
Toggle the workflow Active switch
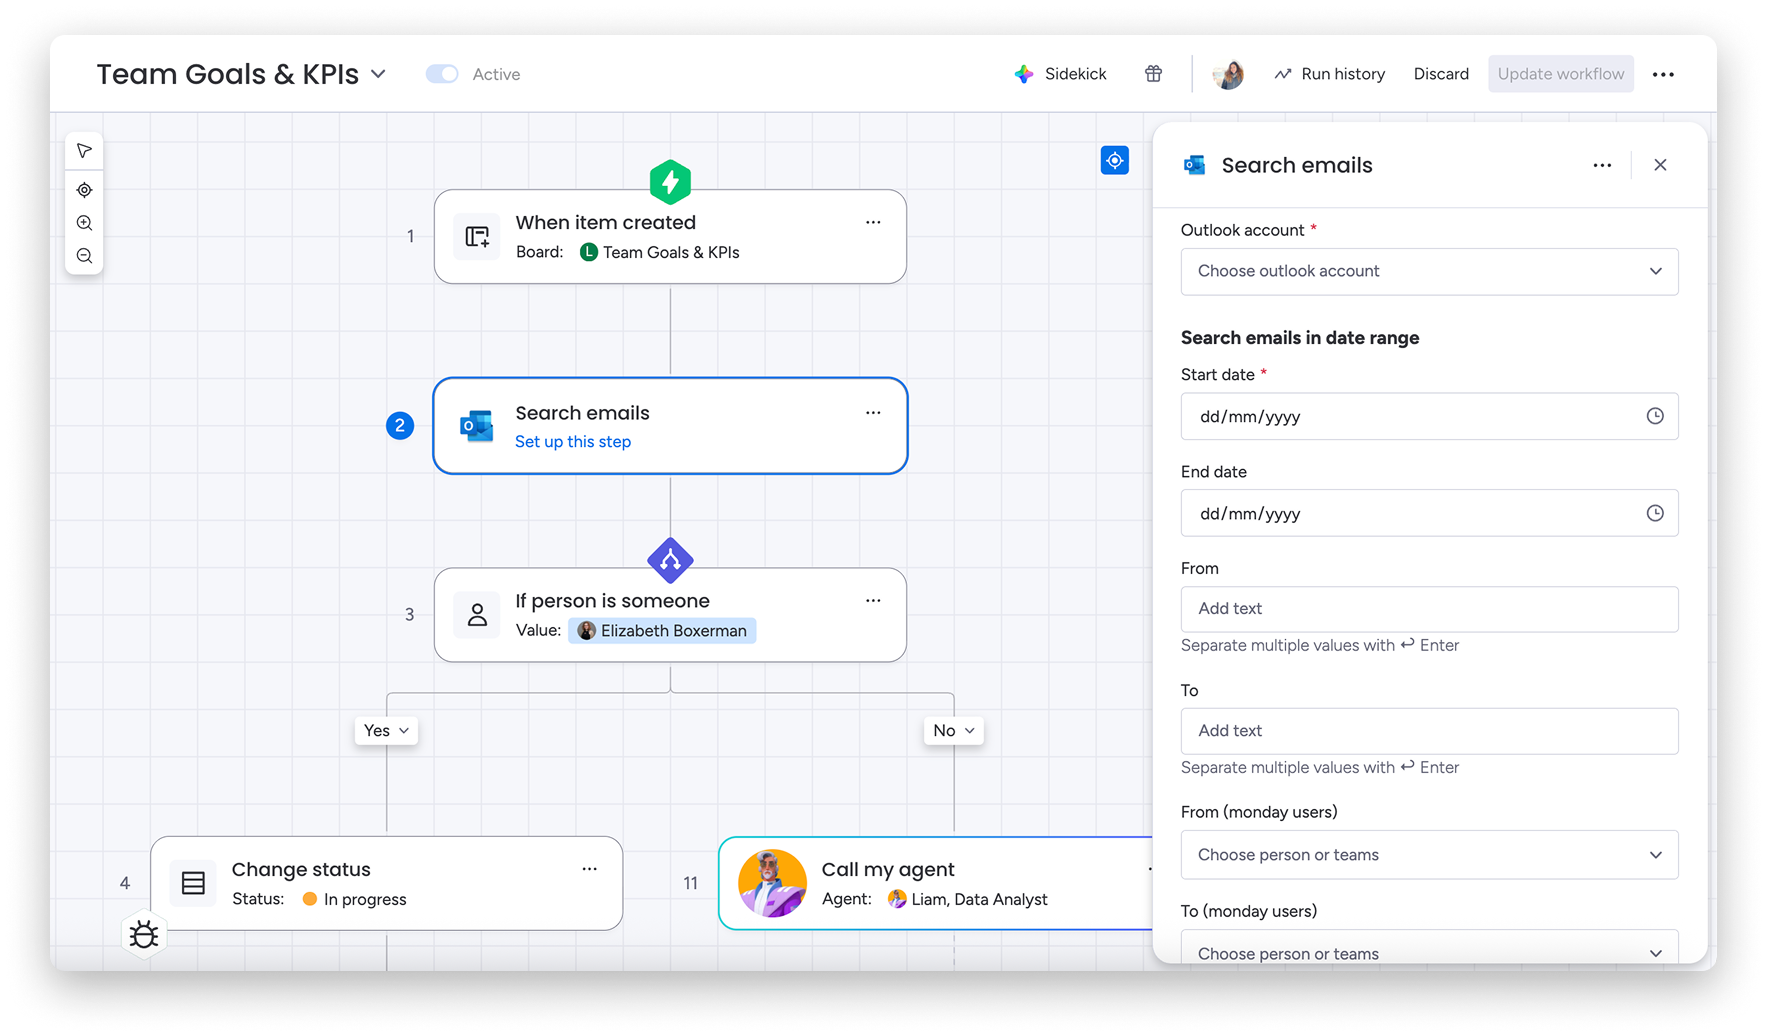tap(441, 74)
